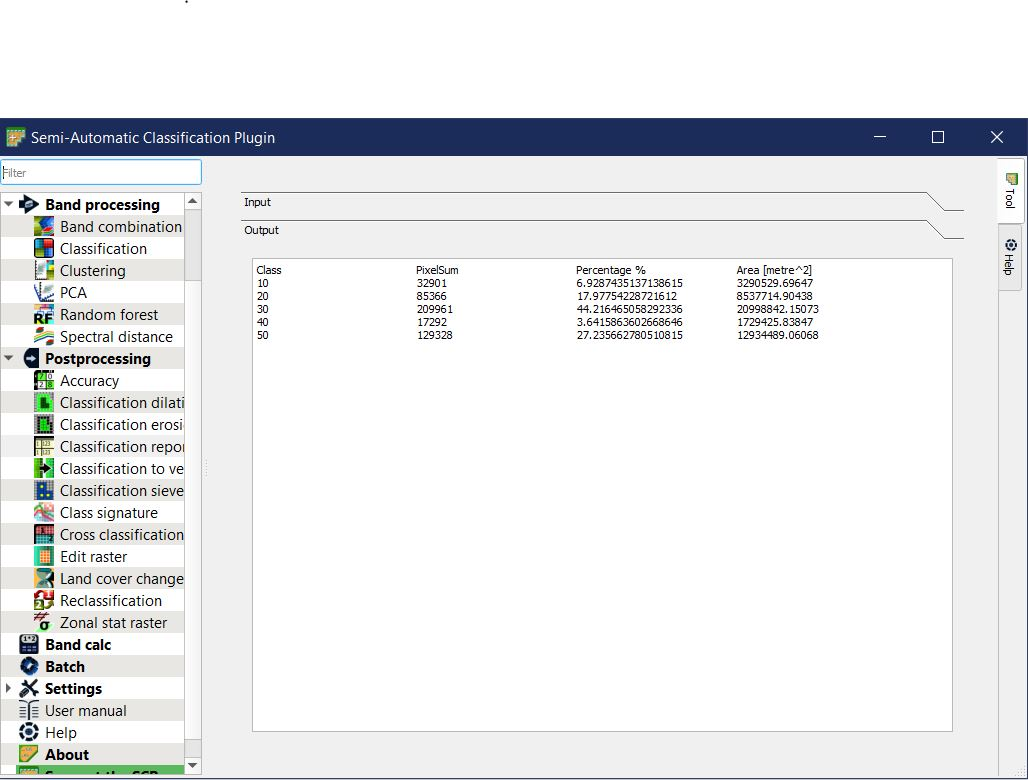Open the User manual entry

coord(85,711)
